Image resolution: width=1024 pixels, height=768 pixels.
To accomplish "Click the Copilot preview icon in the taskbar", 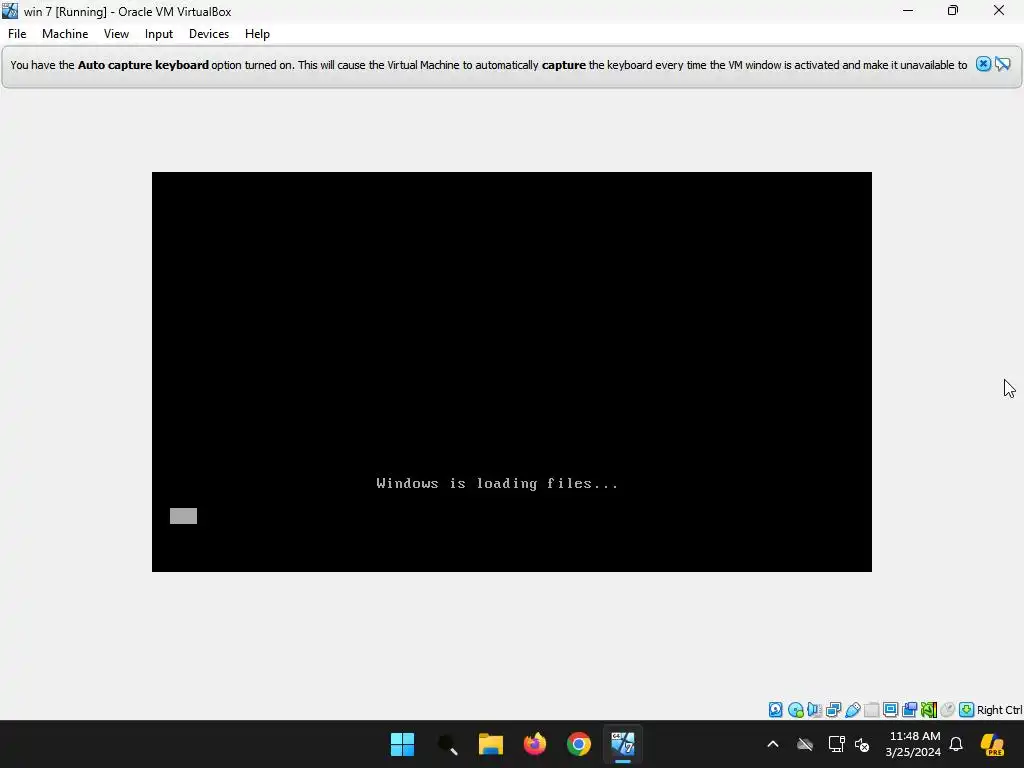I will point(993,744).
